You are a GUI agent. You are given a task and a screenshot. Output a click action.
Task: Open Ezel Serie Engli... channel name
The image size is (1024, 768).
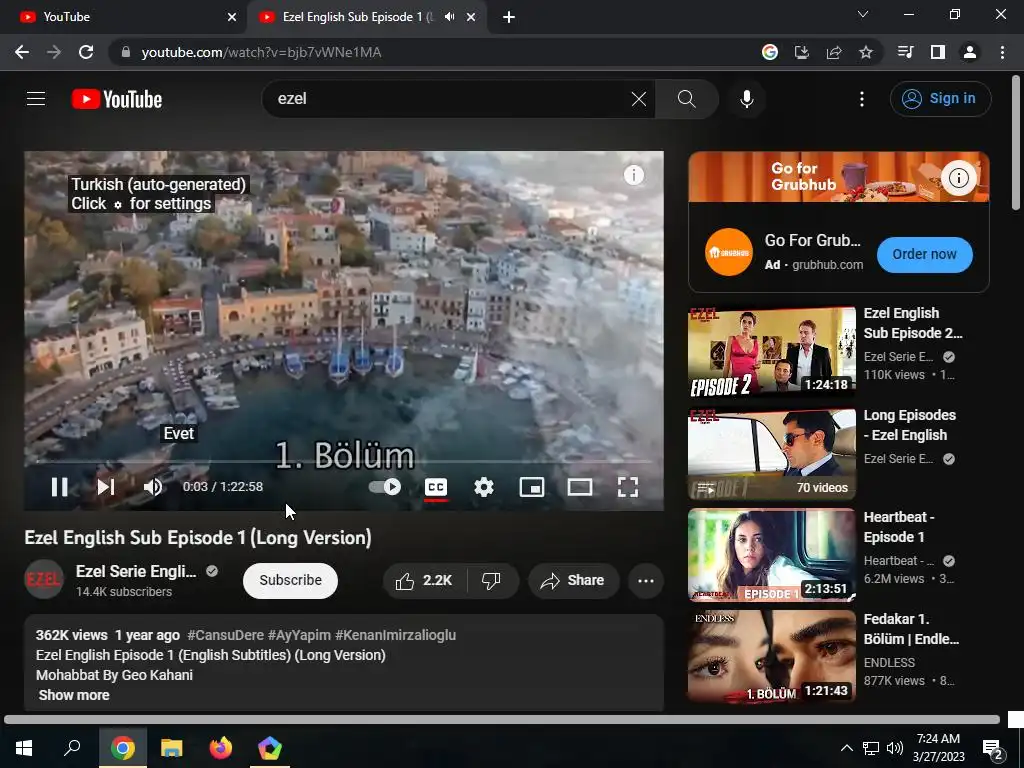tap(136, 571)
